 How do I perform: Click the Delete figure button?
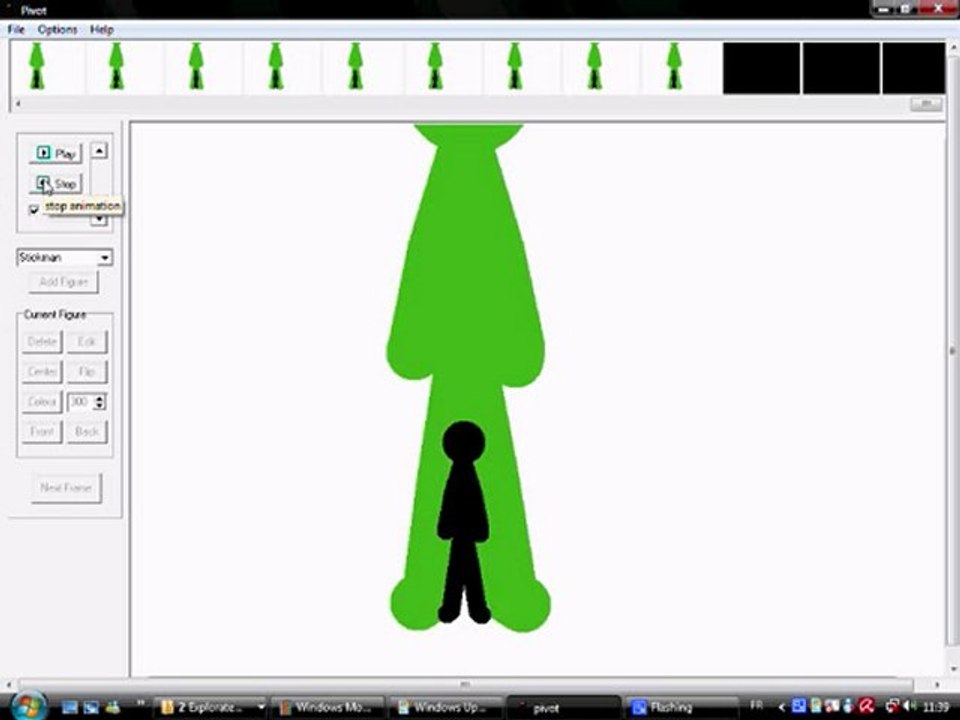(x=42, y=342)
